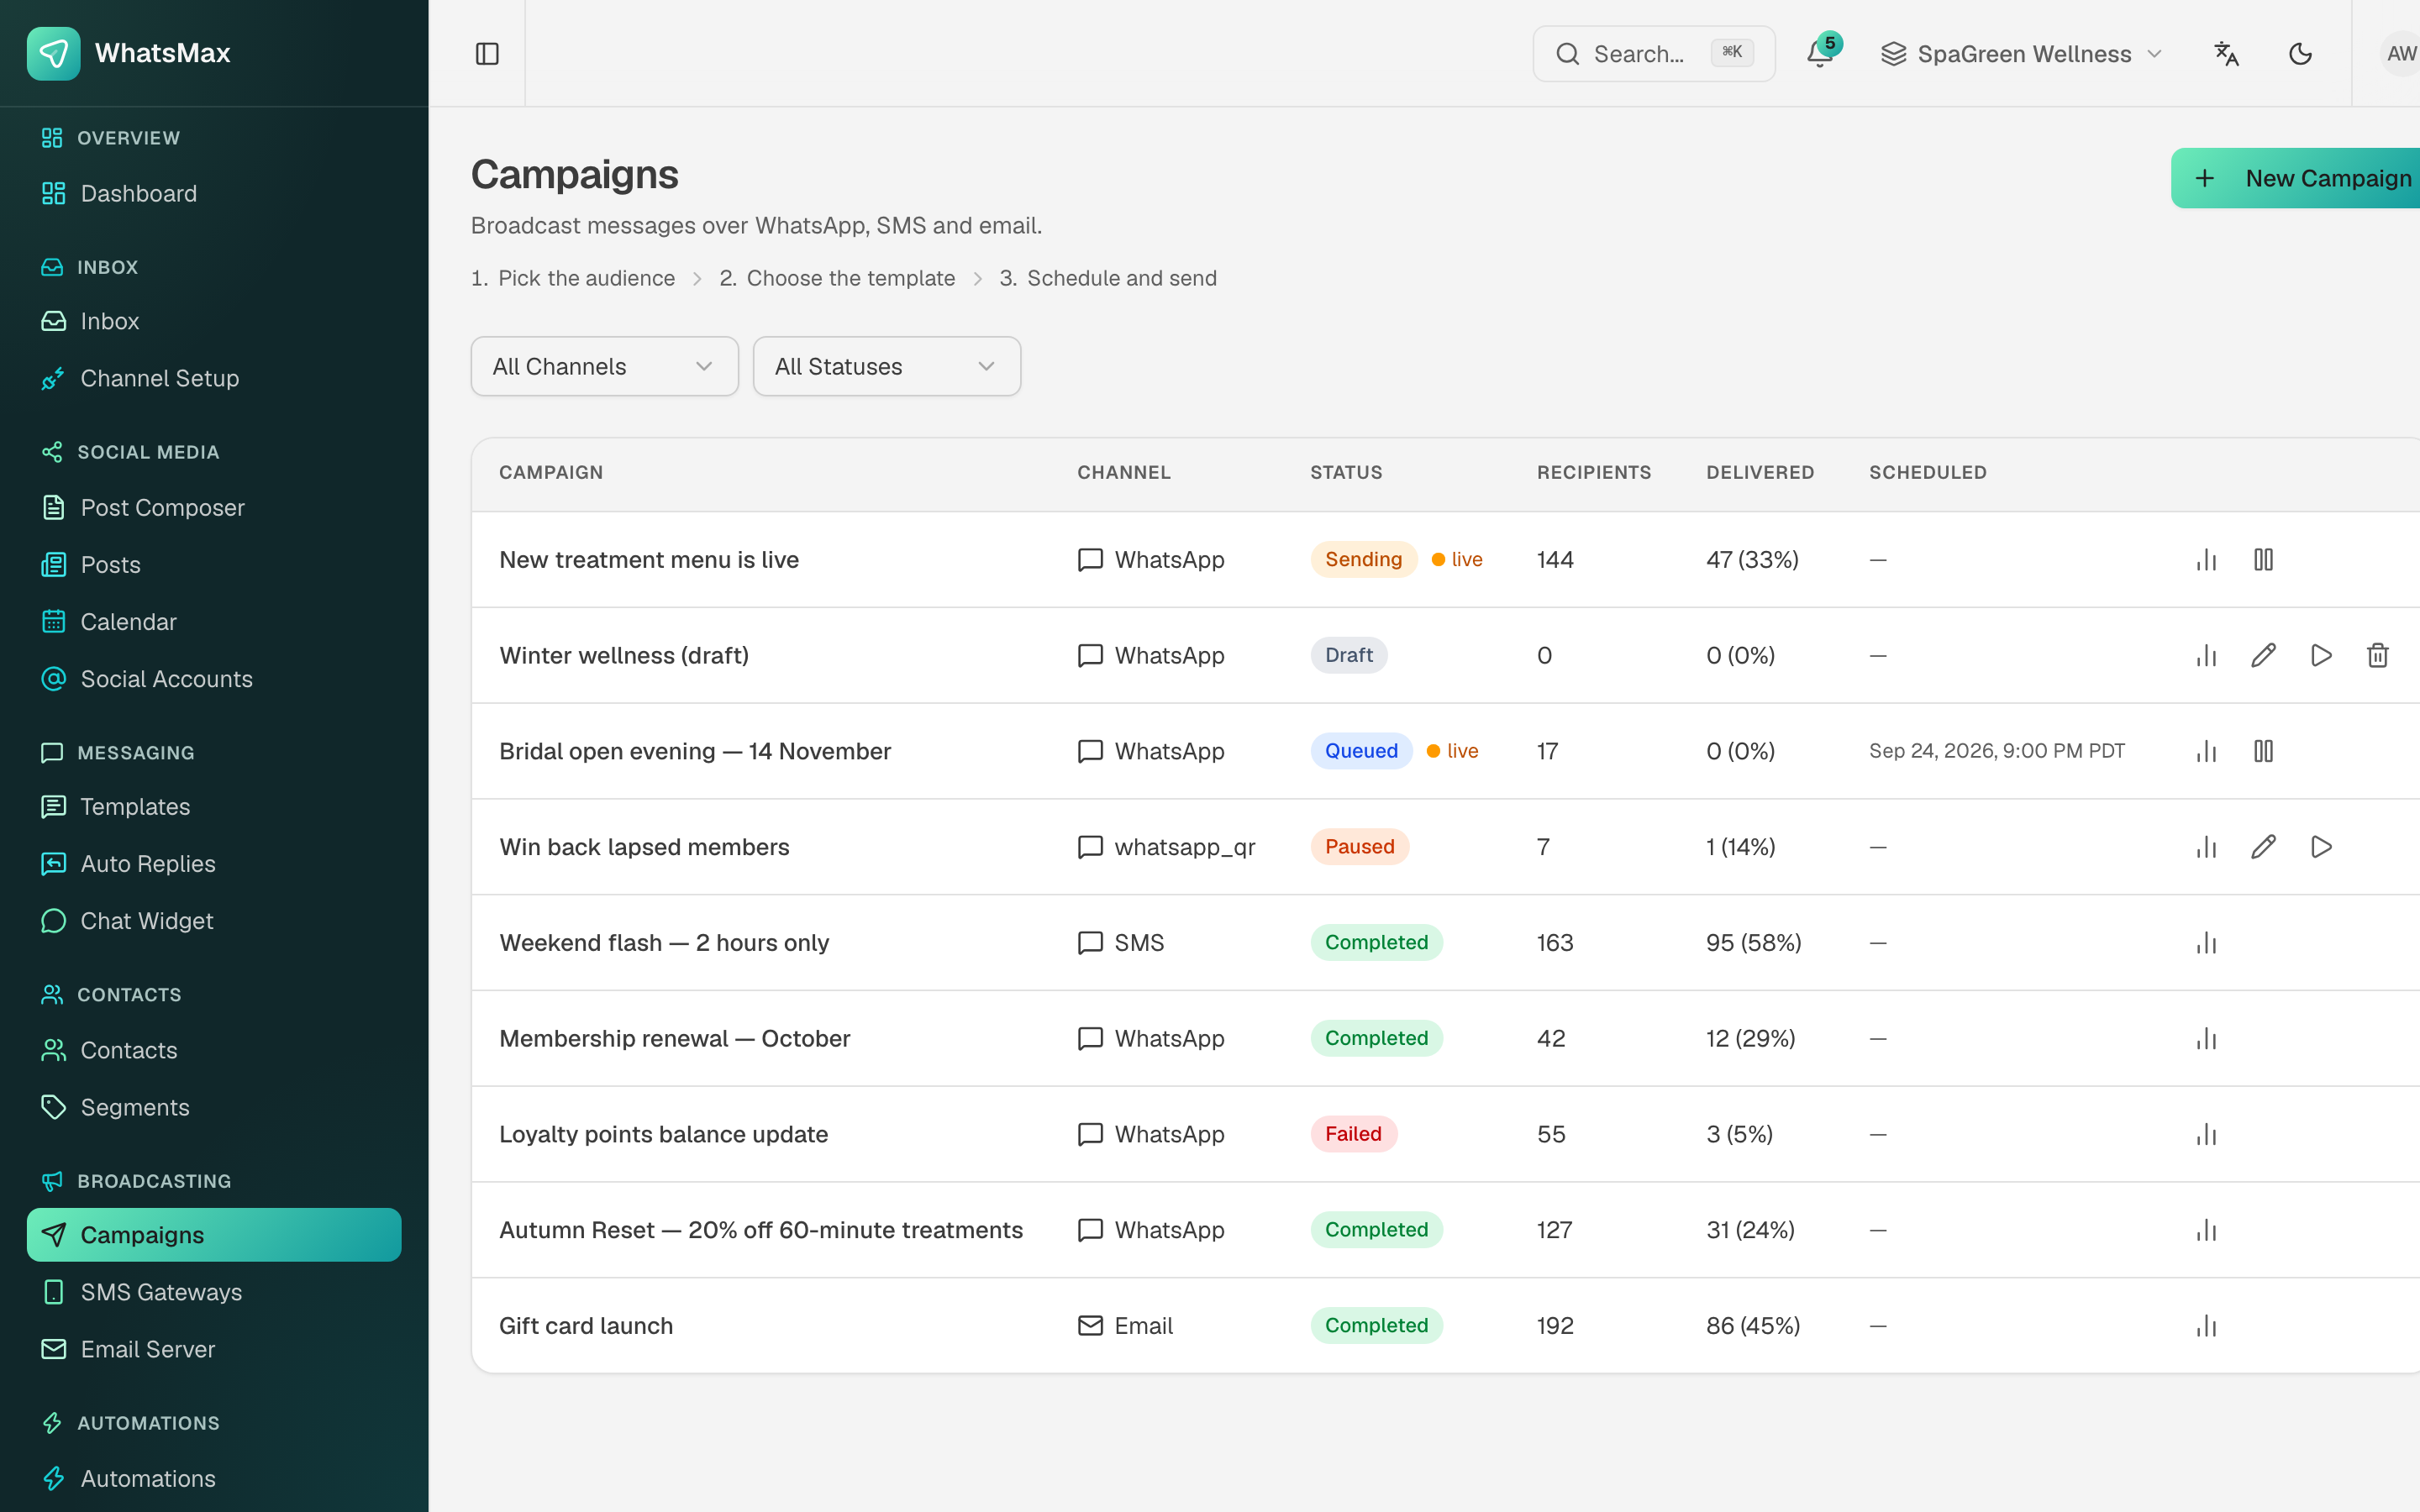View stats for Gift card launch
This screenshot has width=2420, height=1512.
click(2206, 1326)
